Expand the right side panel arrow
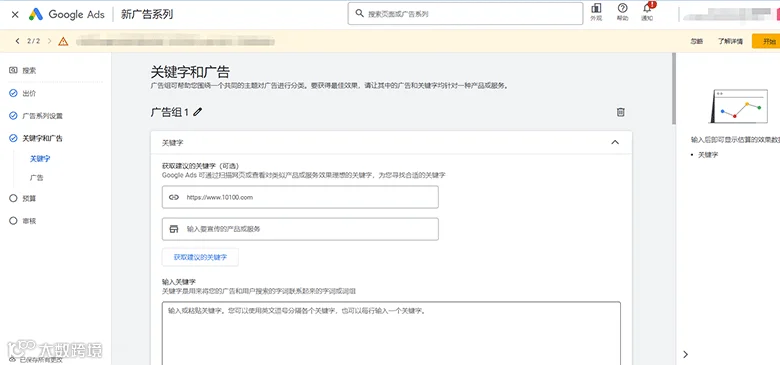 click(685, 354)
